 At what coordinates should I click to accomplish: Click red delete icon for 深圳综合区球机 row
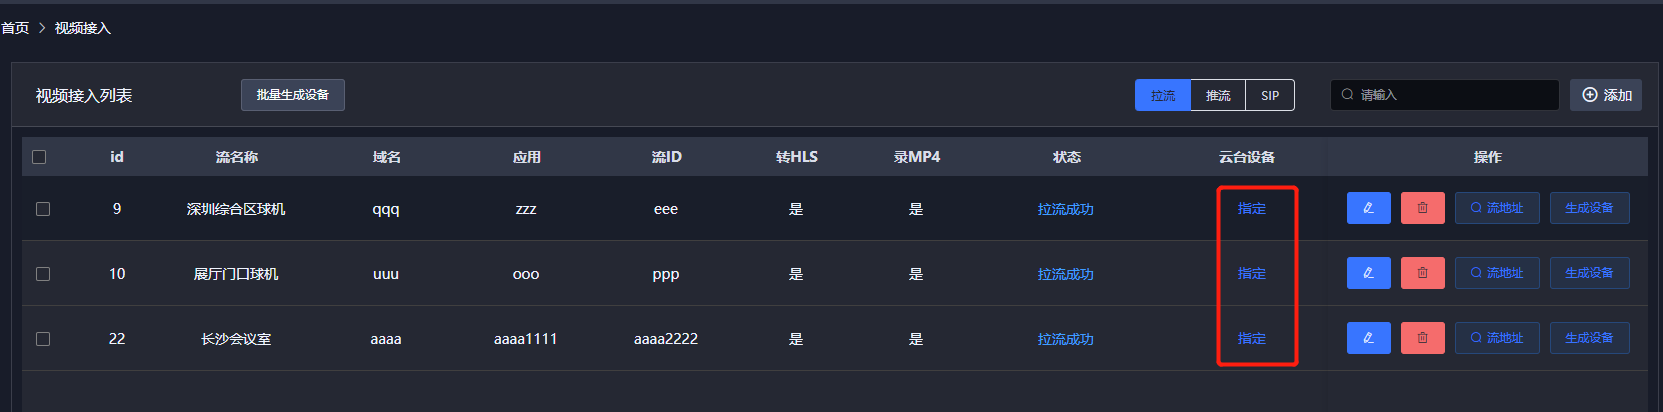pyautogui.click(x=1422, y=208)
